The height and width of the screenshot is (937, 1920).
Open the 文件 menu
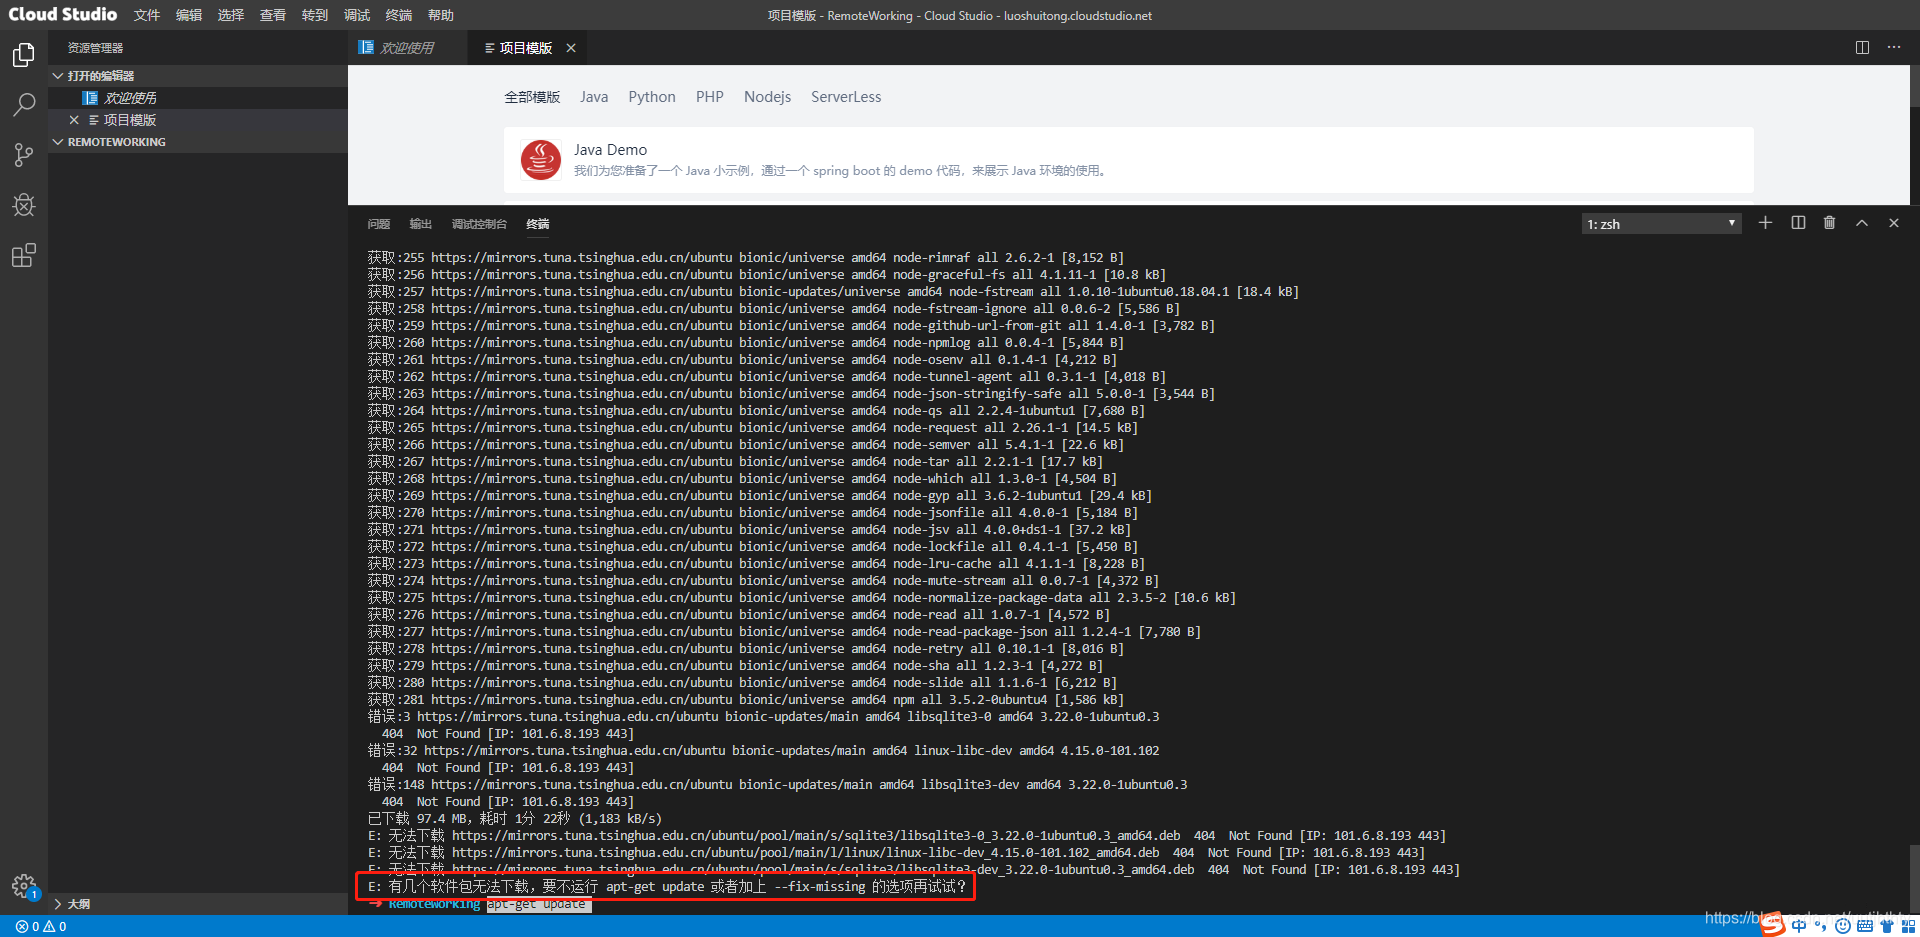pyautogui.click(x=147, y=15)
